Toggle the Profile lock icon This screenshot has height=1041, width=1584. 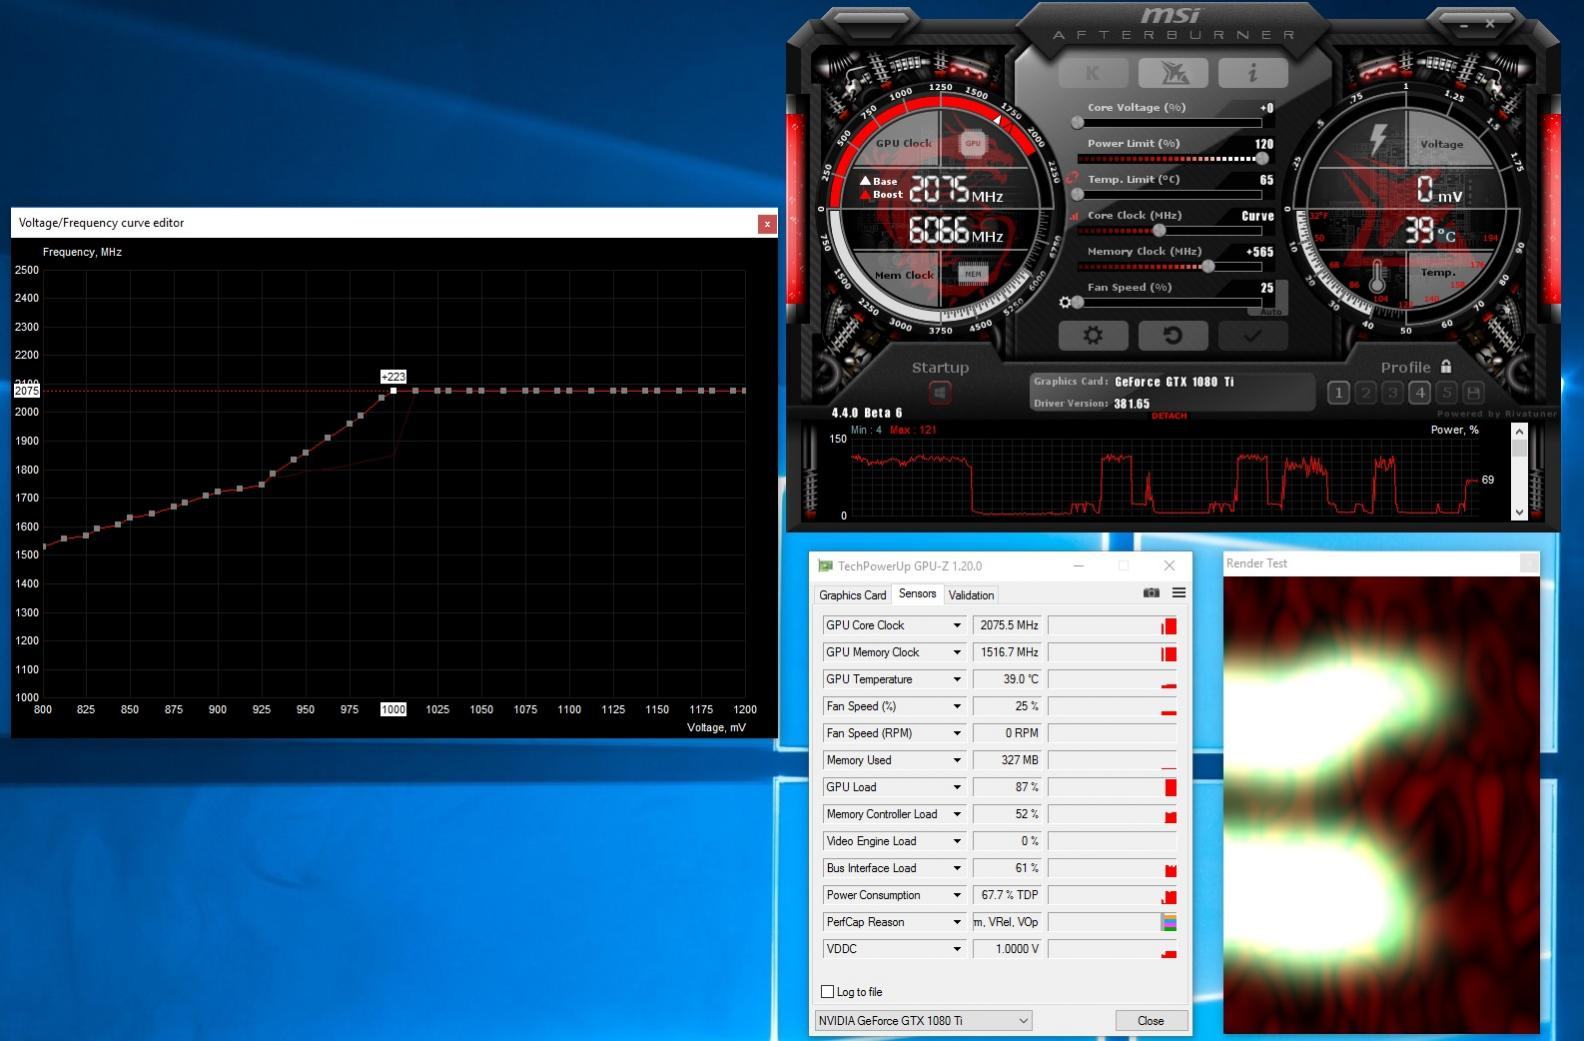(x=1446, y=366)
